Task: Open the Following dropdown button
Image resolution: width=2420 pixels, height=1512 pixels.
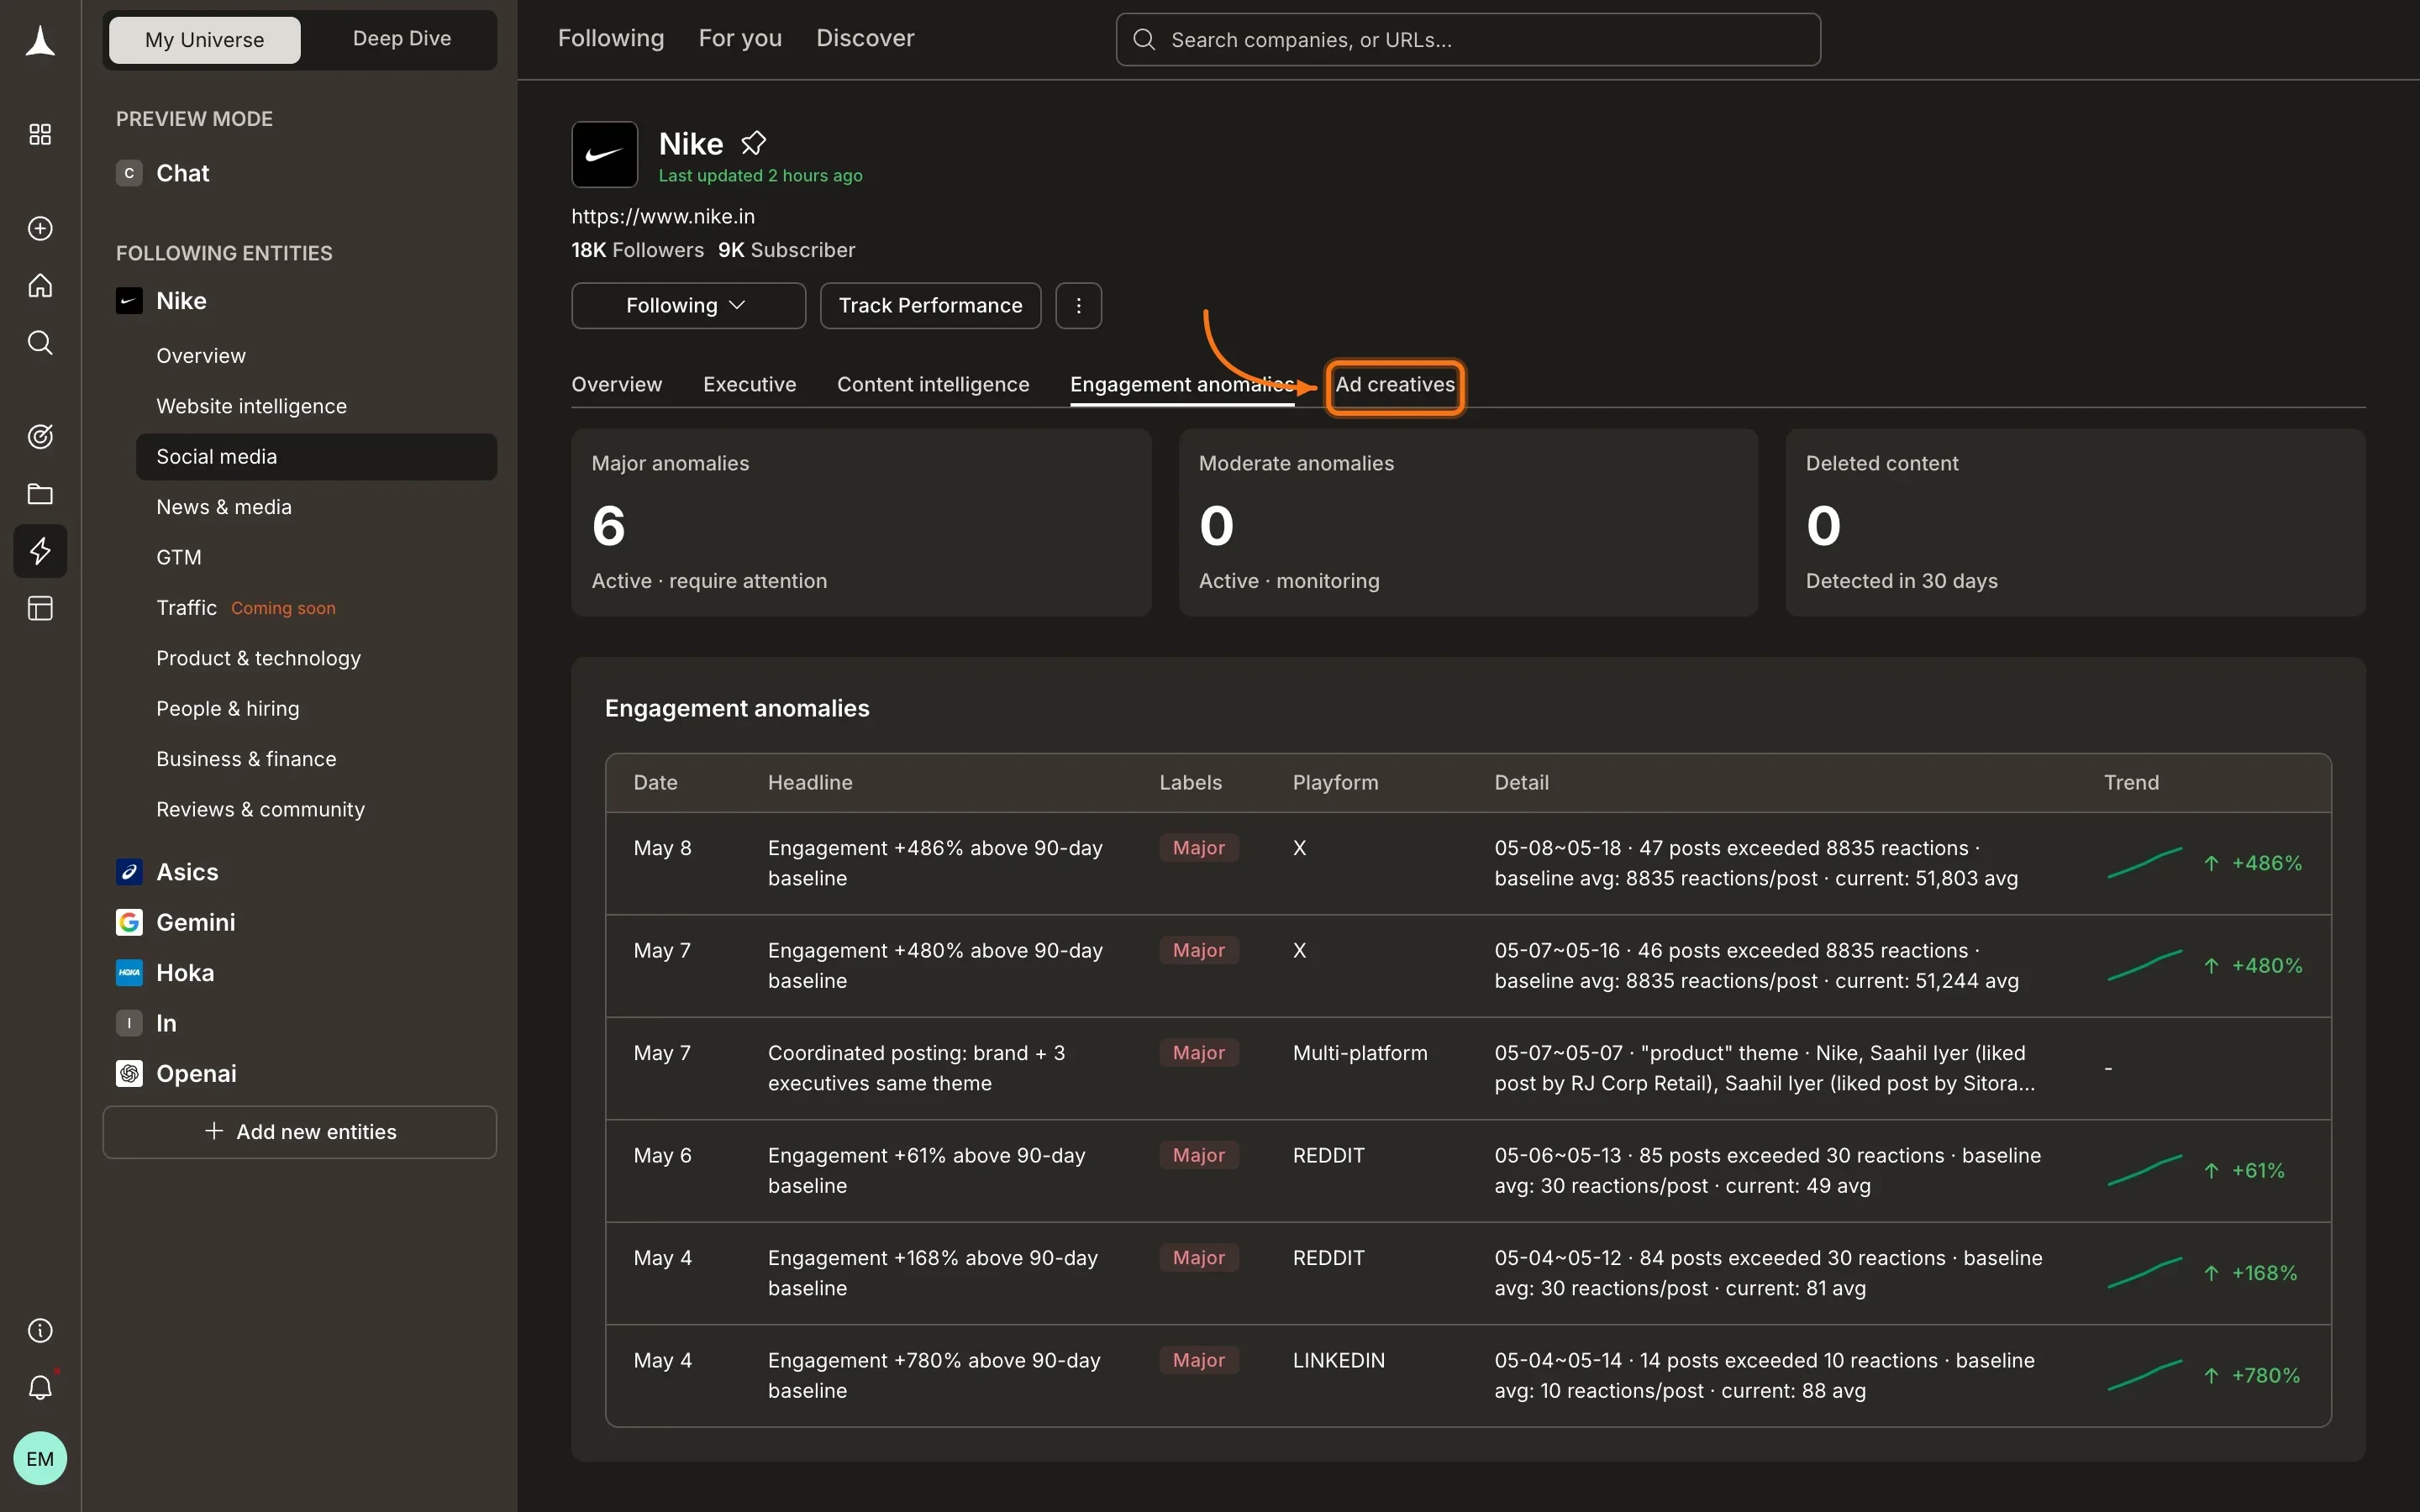Action: click(688, 305)
